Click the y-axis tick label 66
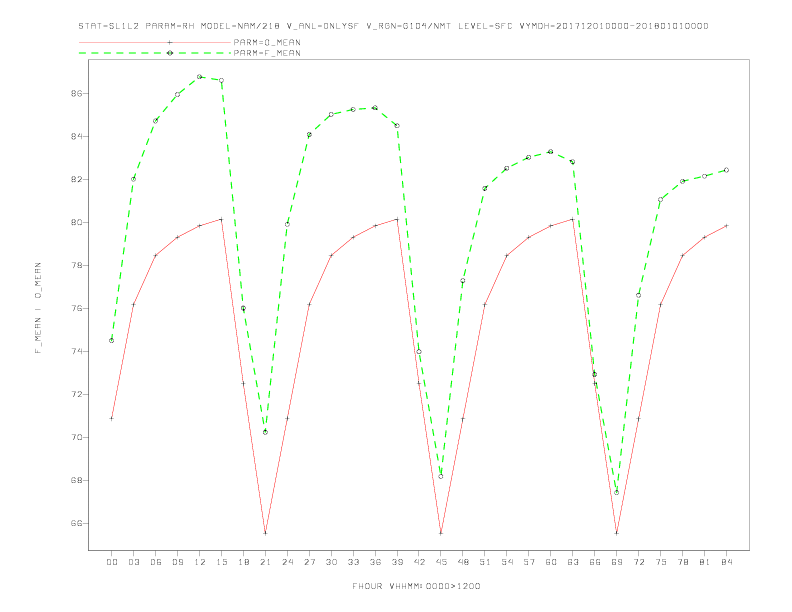 (77, 523)
